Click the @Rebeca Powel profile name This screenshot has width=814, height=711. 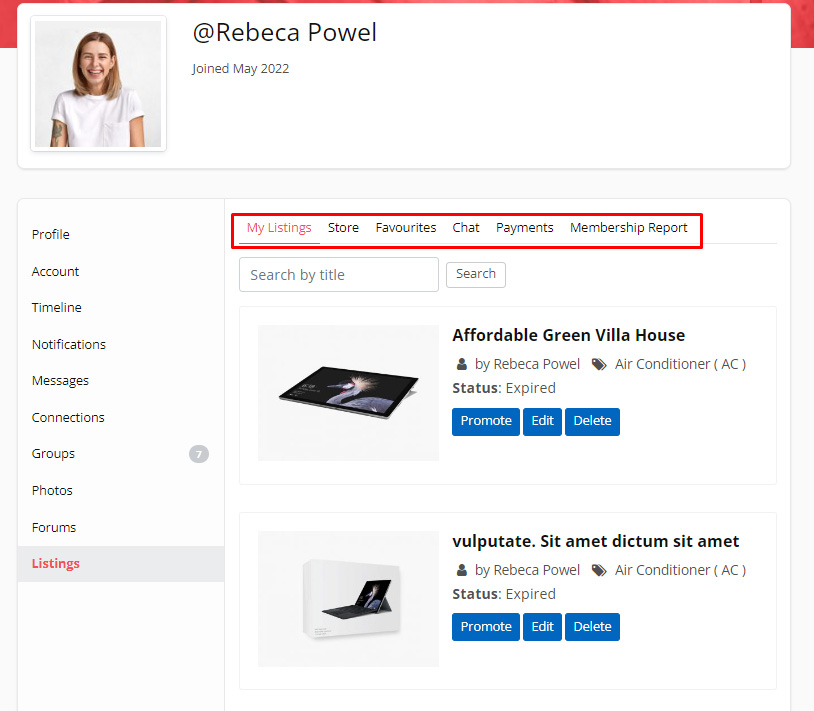[x=284, y=32]
